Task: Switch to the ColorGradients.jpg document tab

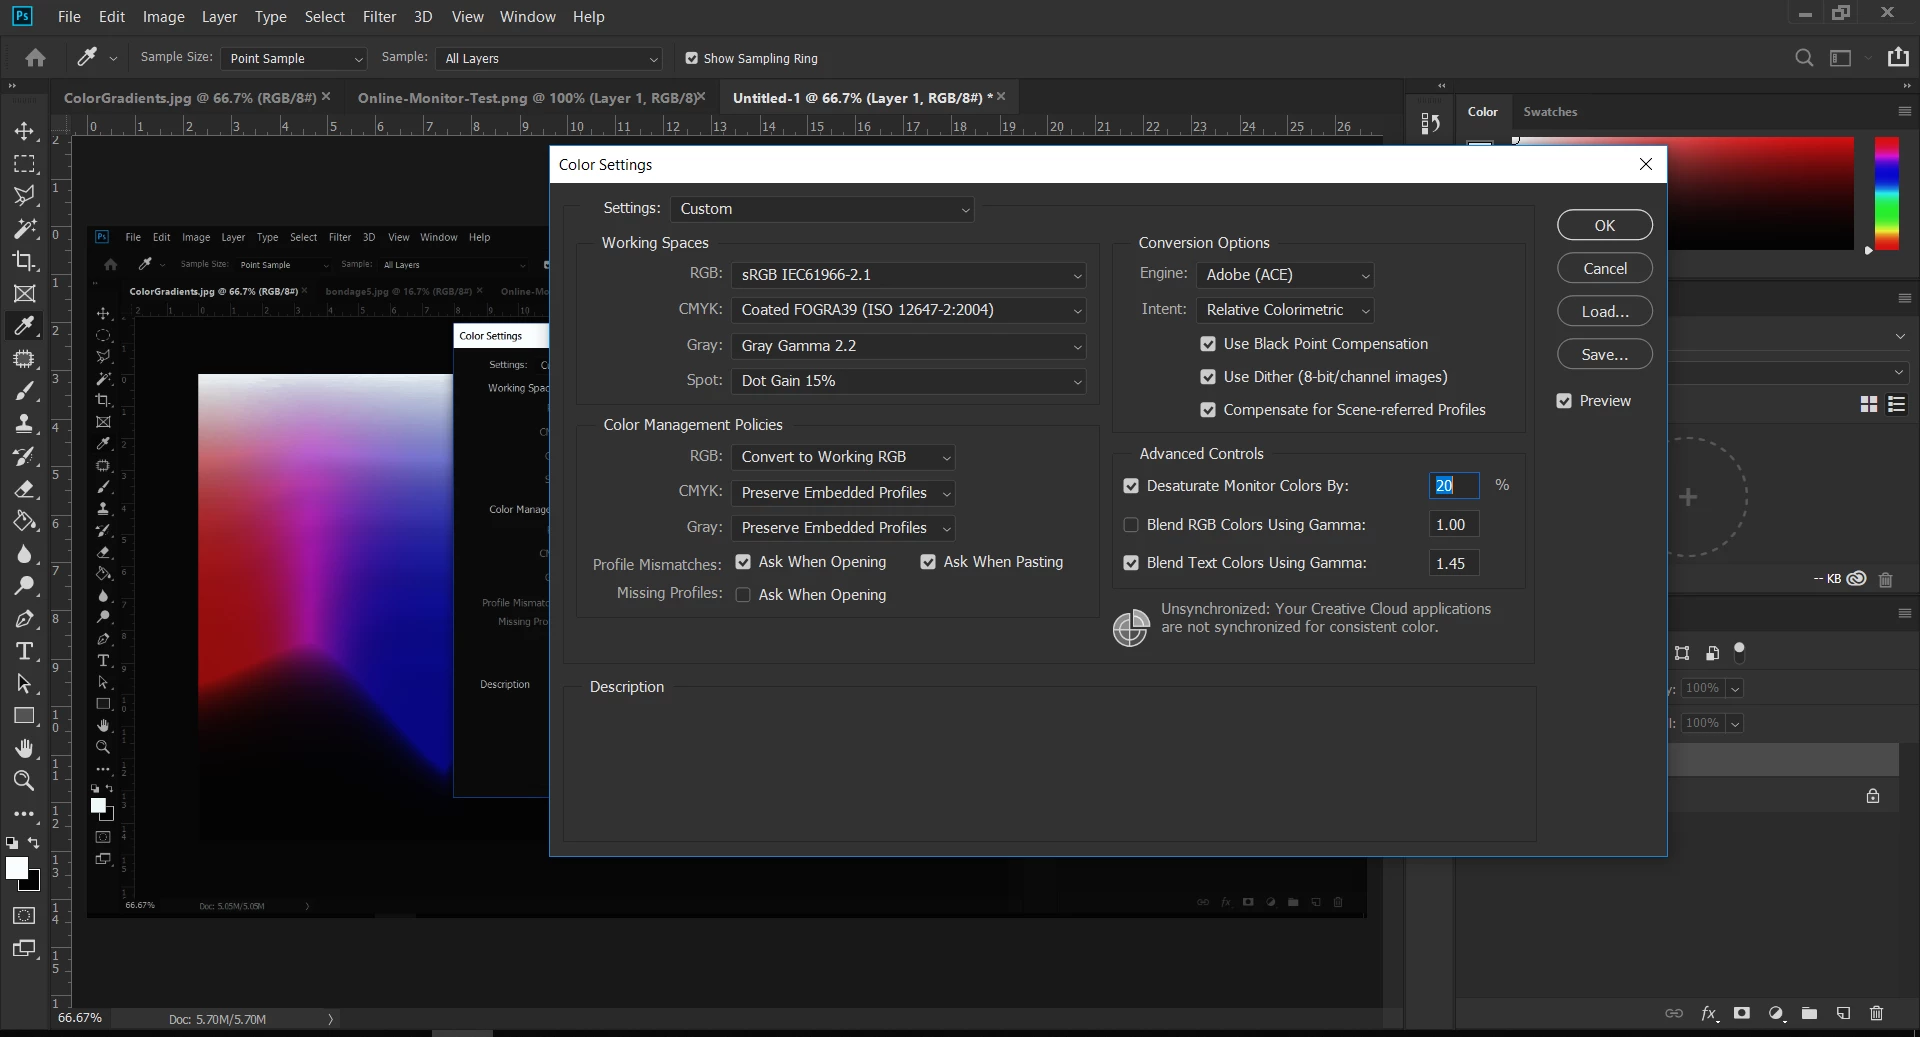Action: (x=190, y=98)
